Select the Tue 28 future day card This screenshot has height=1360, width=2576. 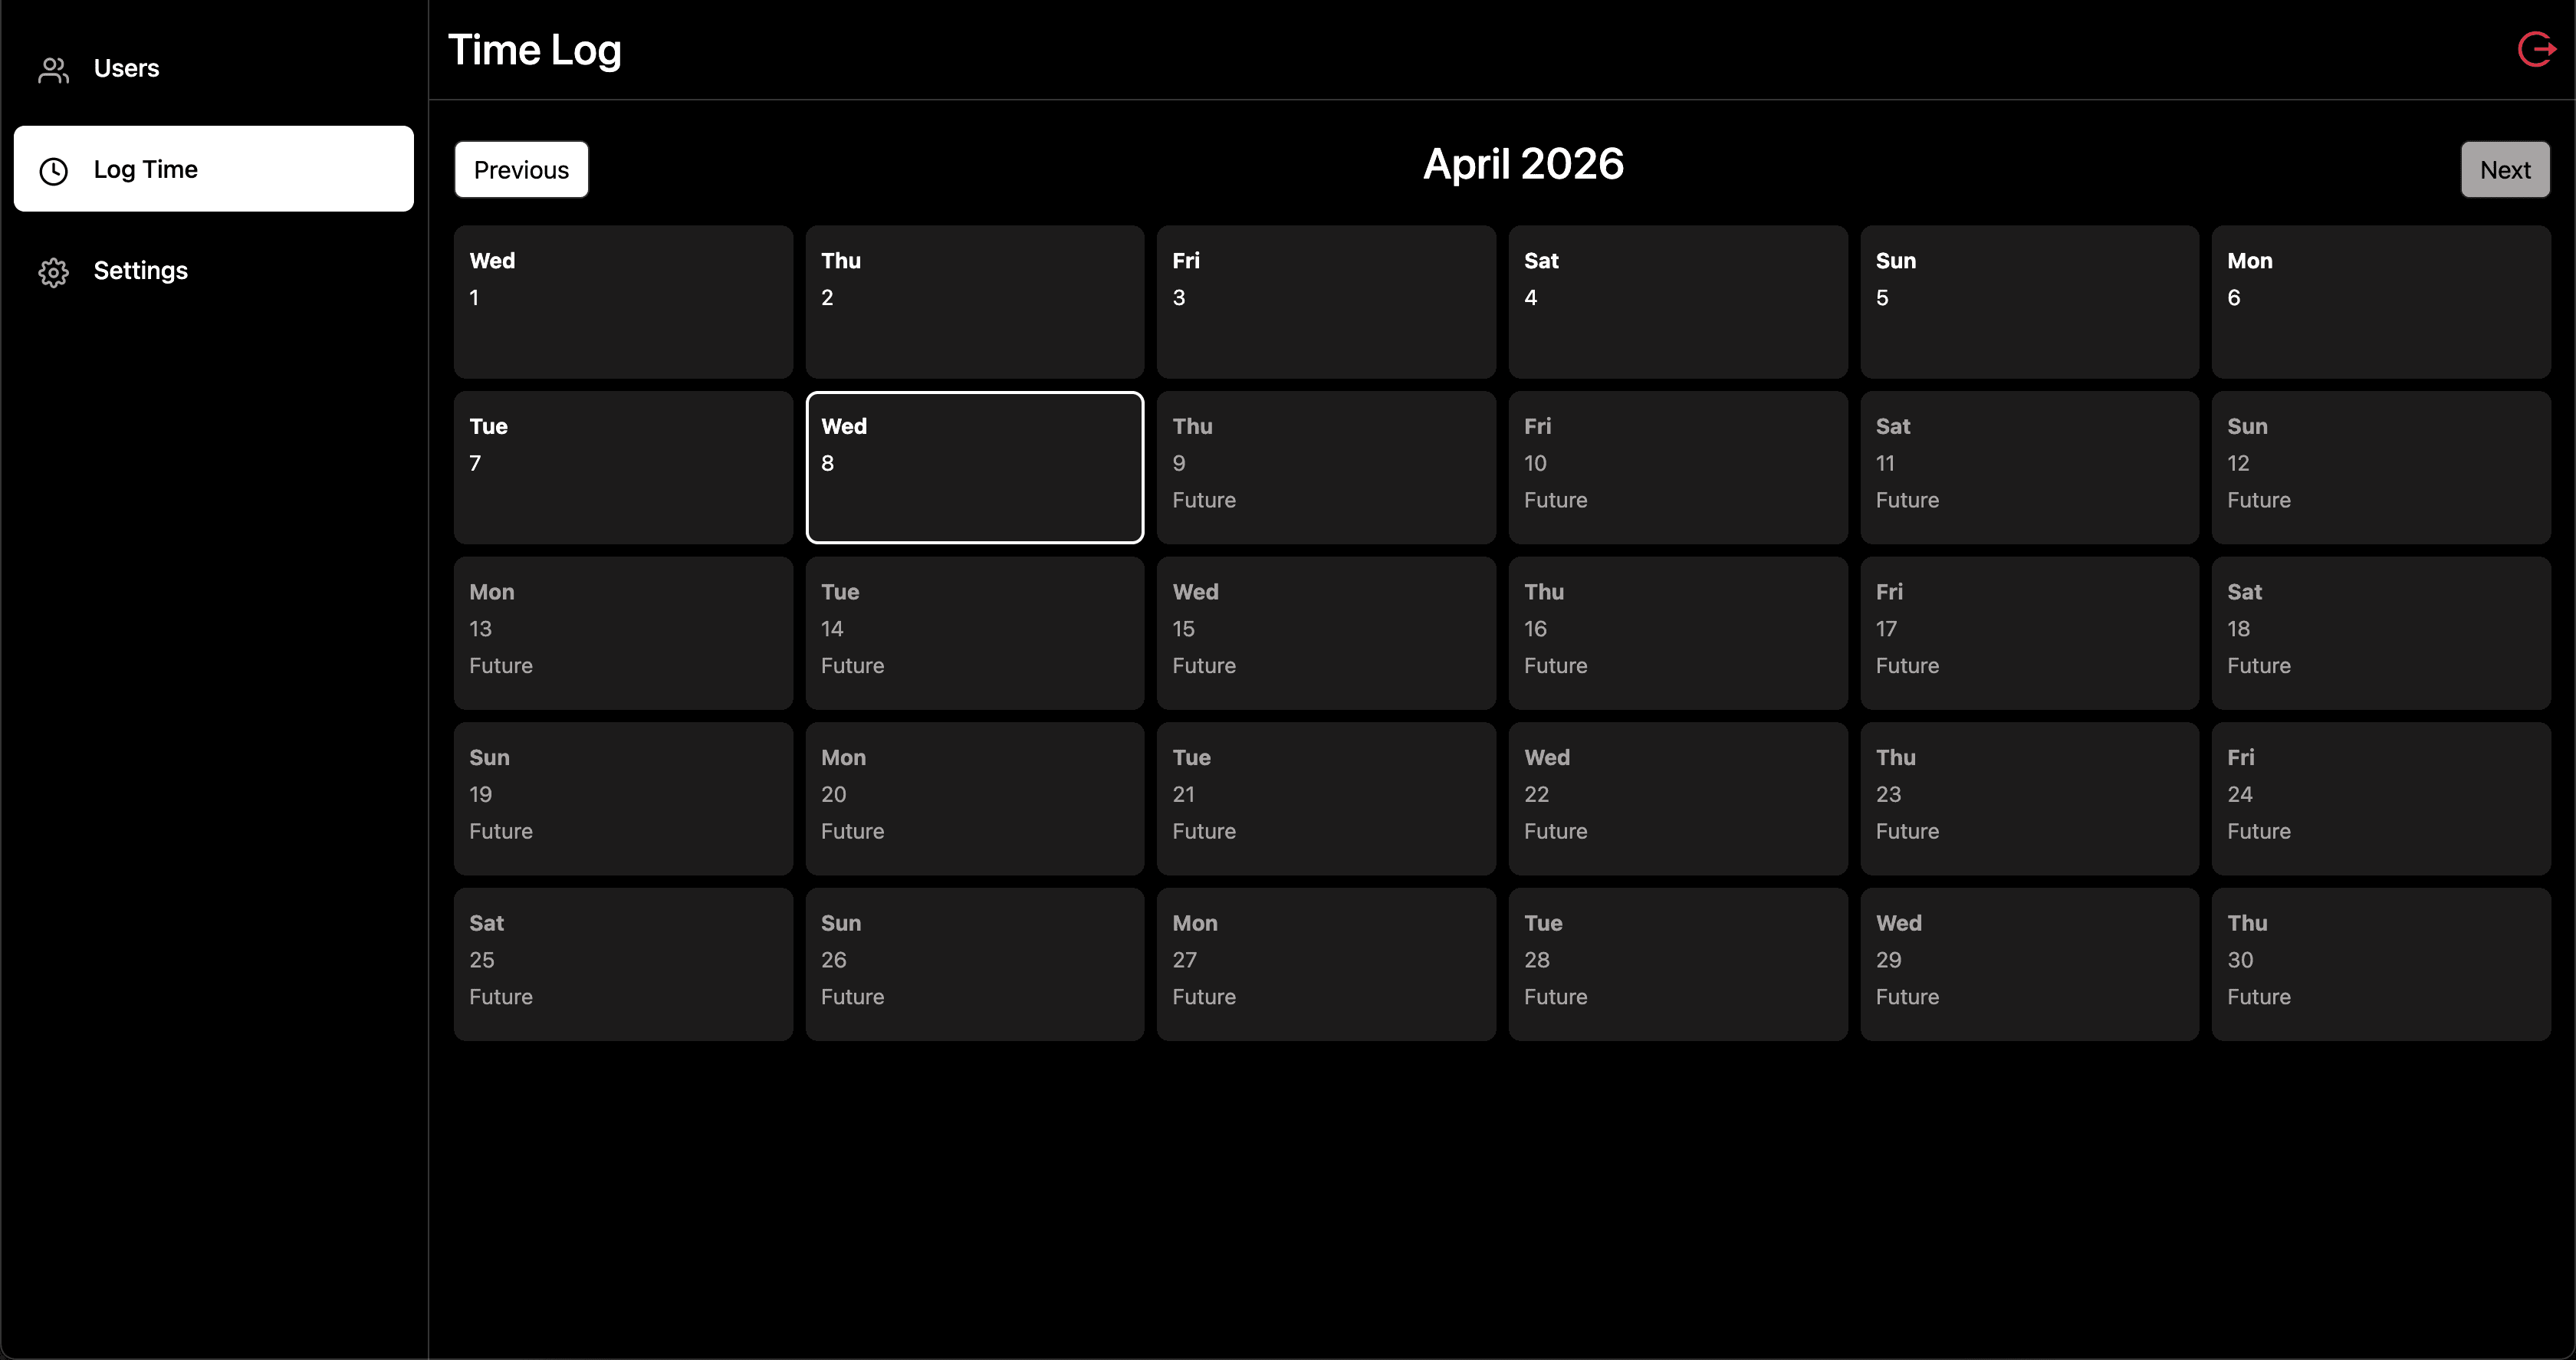[x=1678, y=965]
